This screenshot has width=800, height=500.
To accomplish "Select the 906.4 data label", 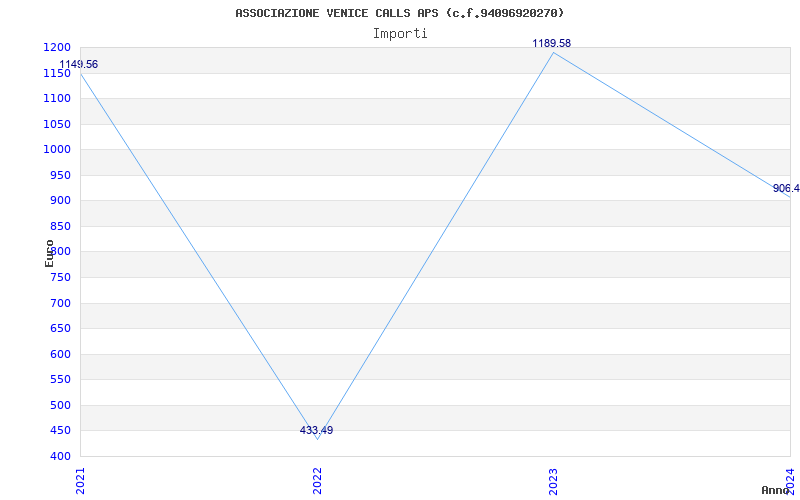I will [786, 188].
